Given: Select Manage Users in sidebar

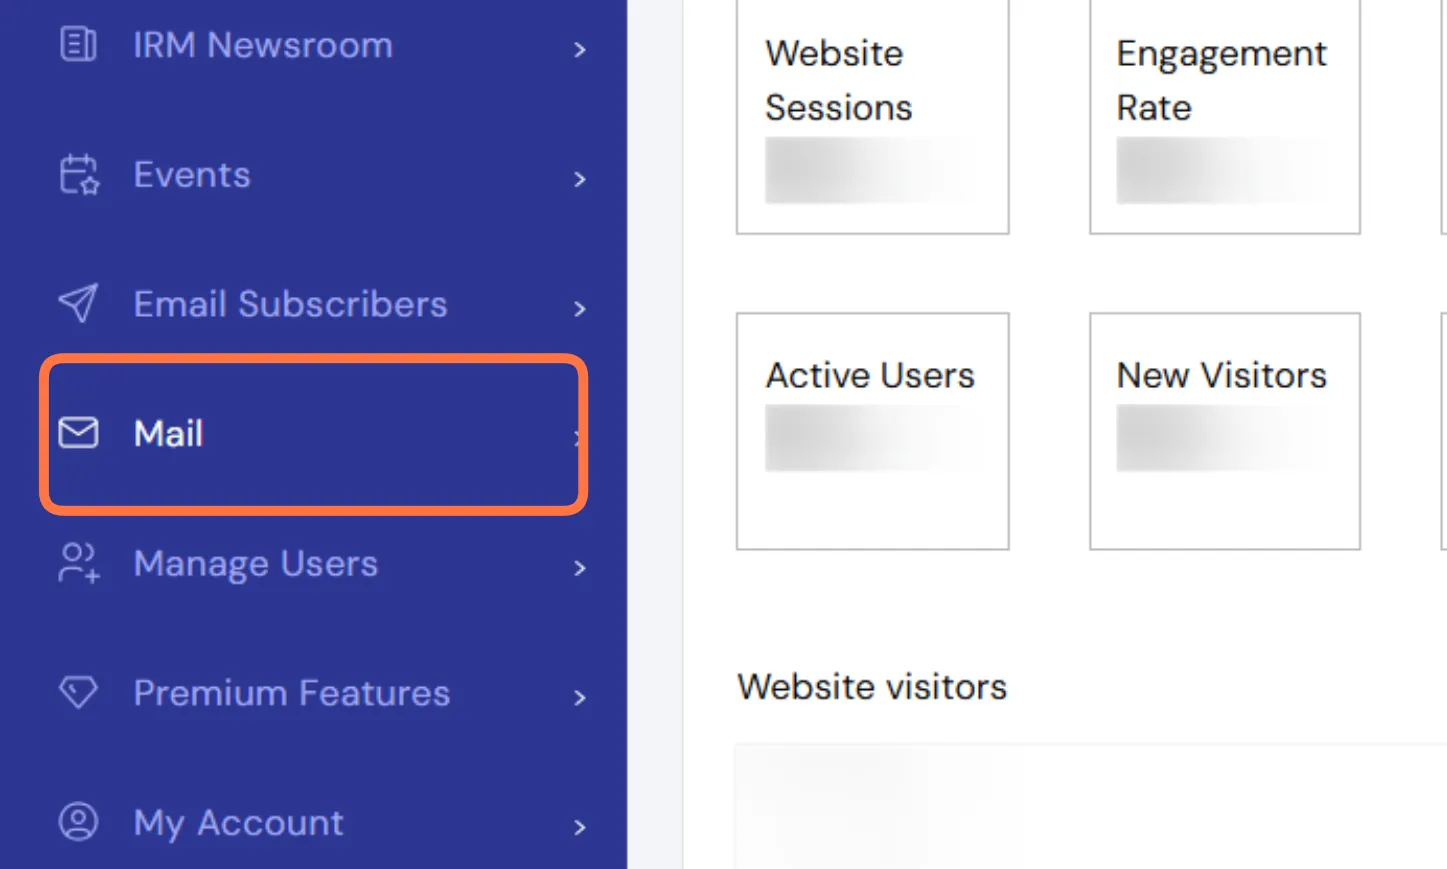Looking at the screenshot, I should pos(256,564).
